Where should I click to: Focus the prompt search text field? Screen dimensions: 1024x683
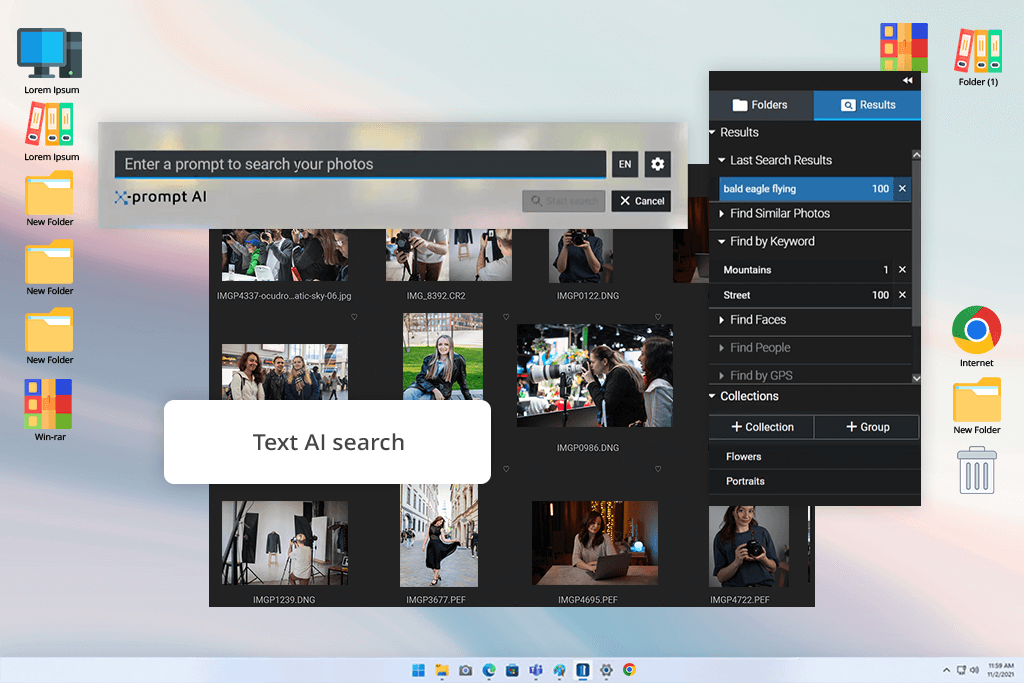[360, 164]
